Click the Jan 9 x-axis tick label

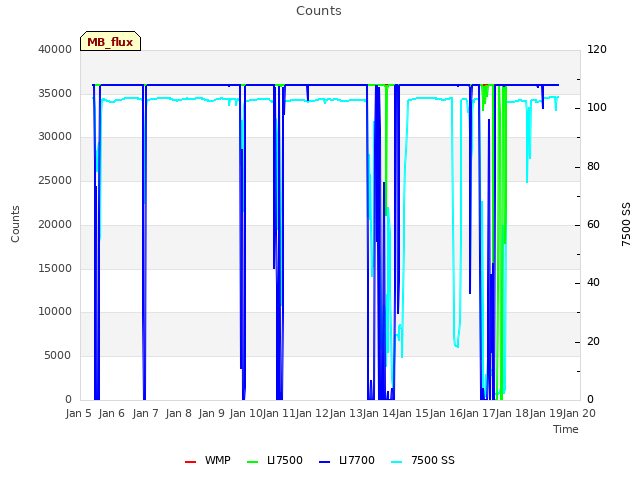[x=211, y=413]
